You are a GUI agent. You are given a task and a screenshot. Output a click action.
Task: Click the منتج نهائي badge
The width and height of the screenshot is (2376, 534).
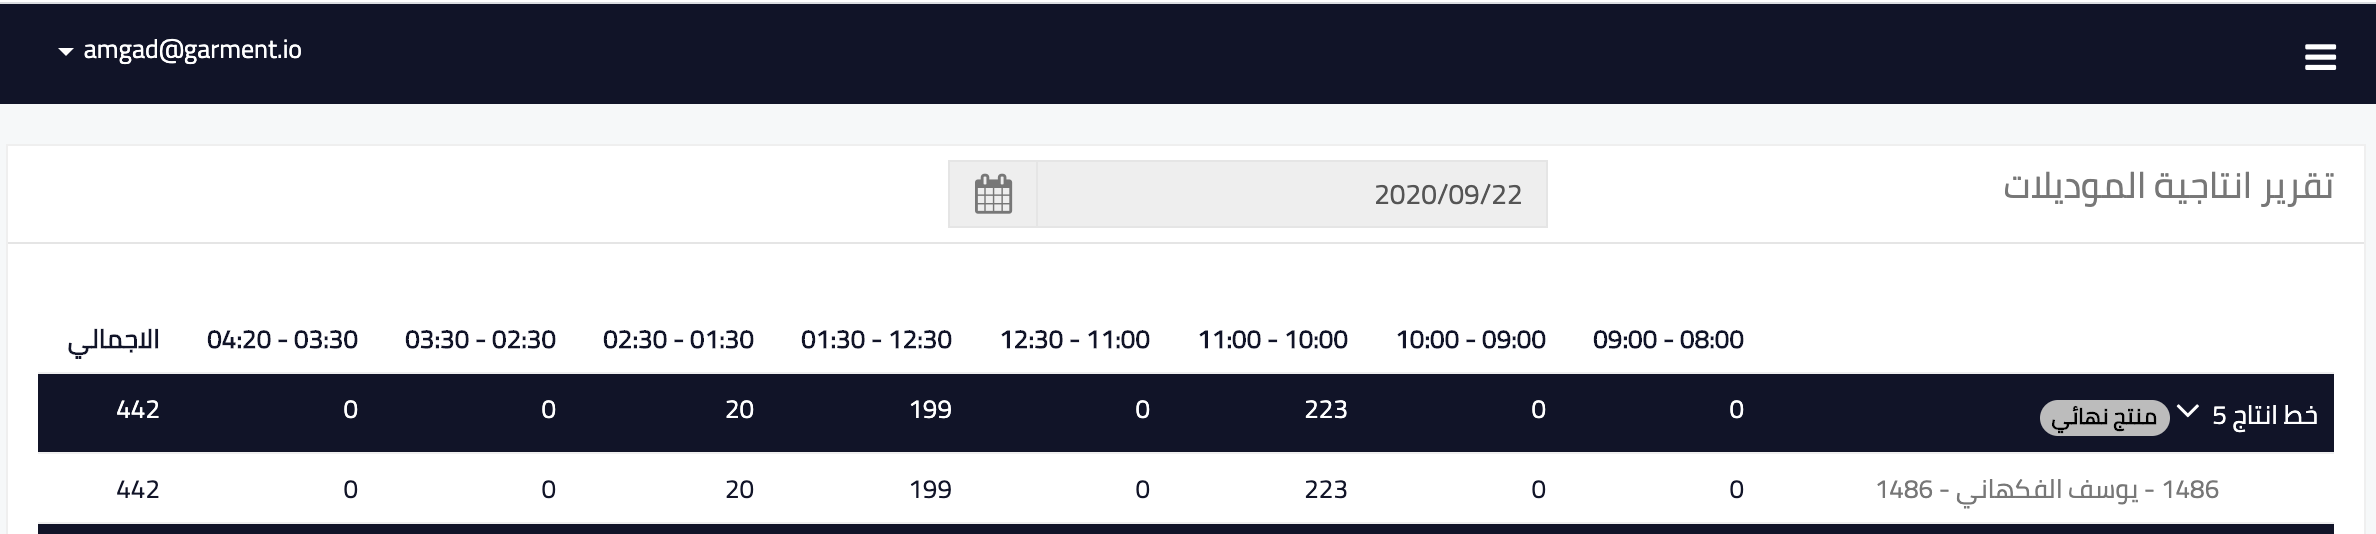tap(2105, 418)
